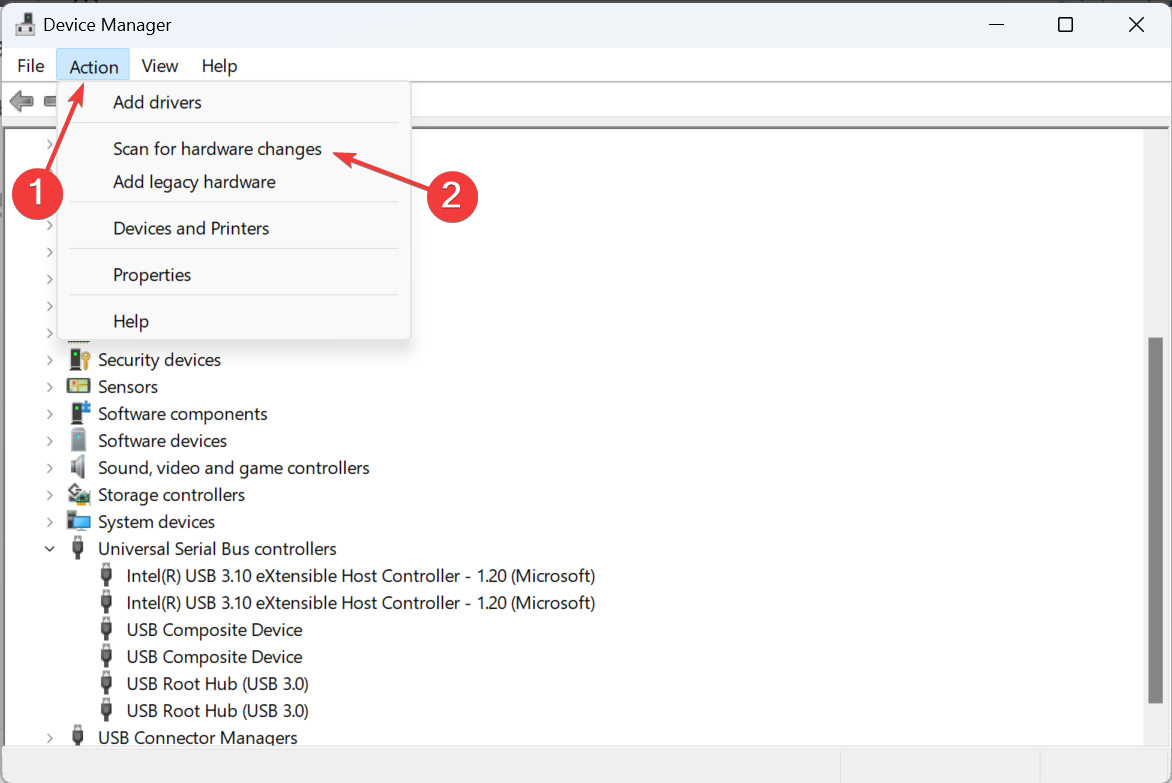Select the Sensors category label
This screenshot has width=1172, height=783.
(x=128, y=387)
